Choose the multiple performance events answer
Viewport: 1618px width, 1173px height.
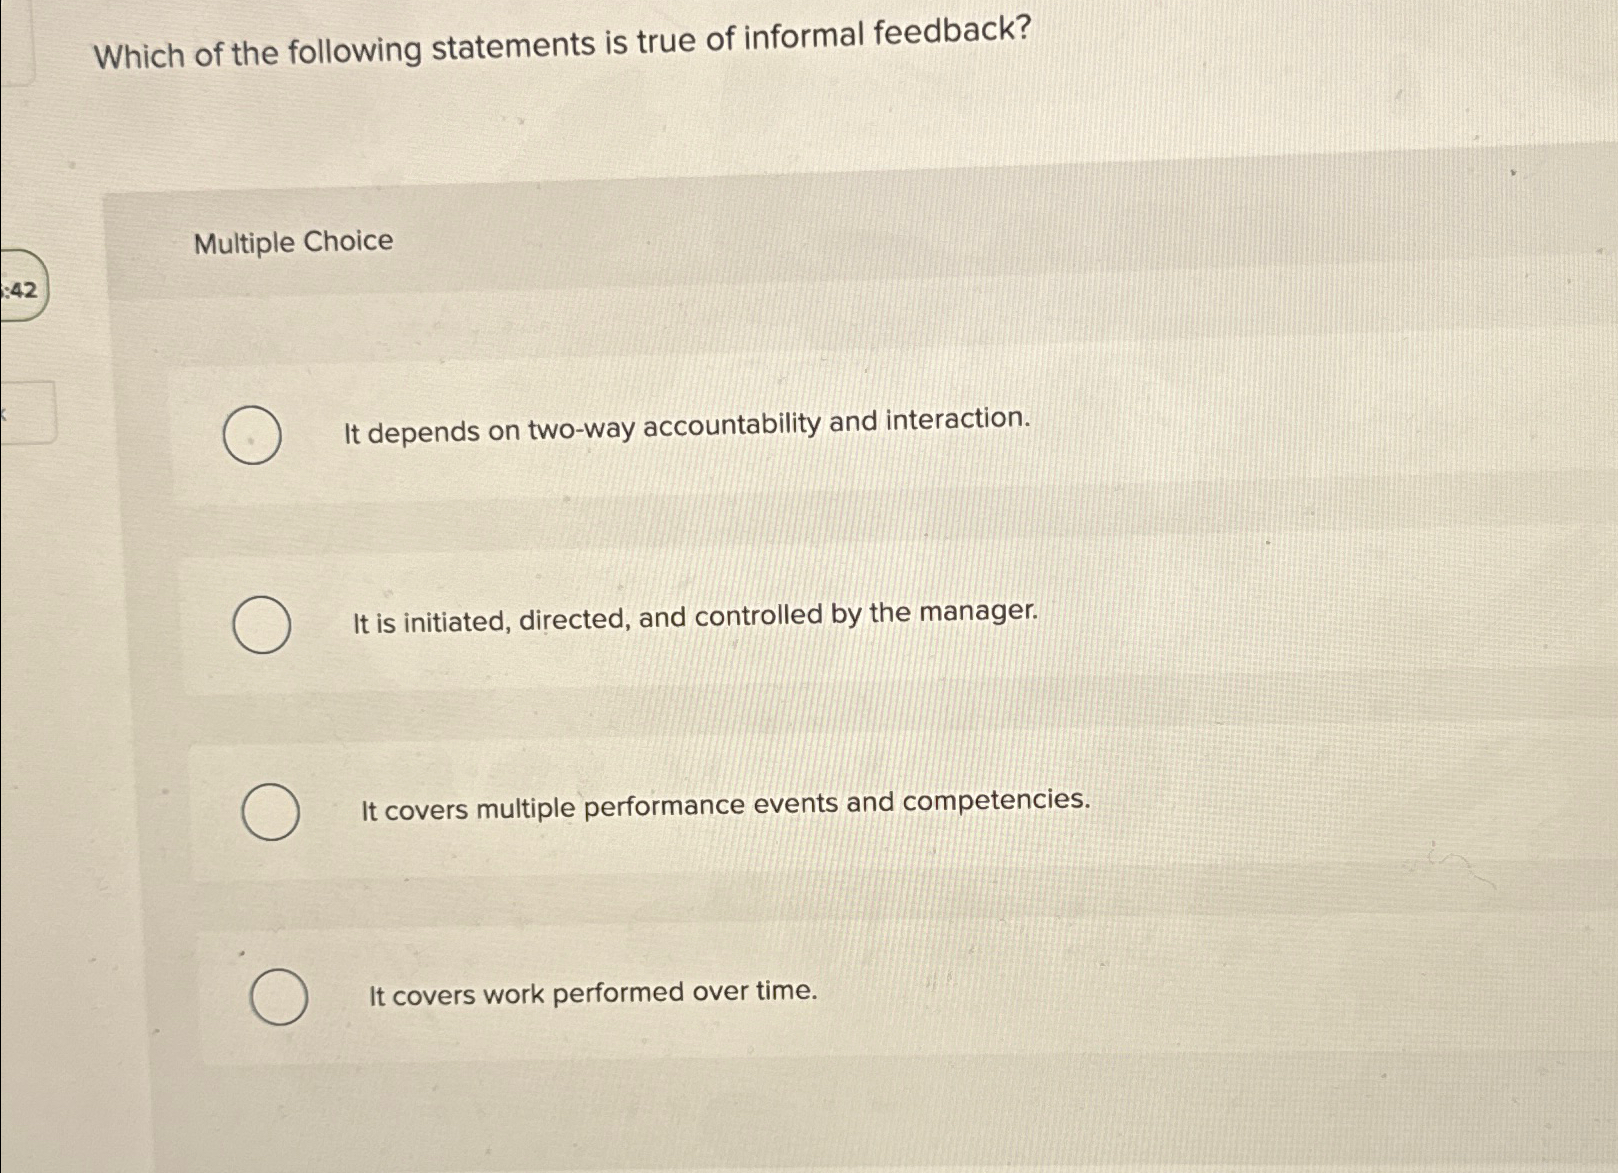point(274,810)
